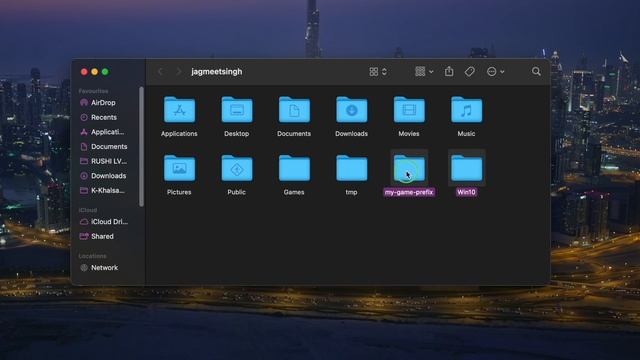The width and height of the screenshot is (640, 360).
Task: Select the Public folder icon
Action: pos(237,168)
